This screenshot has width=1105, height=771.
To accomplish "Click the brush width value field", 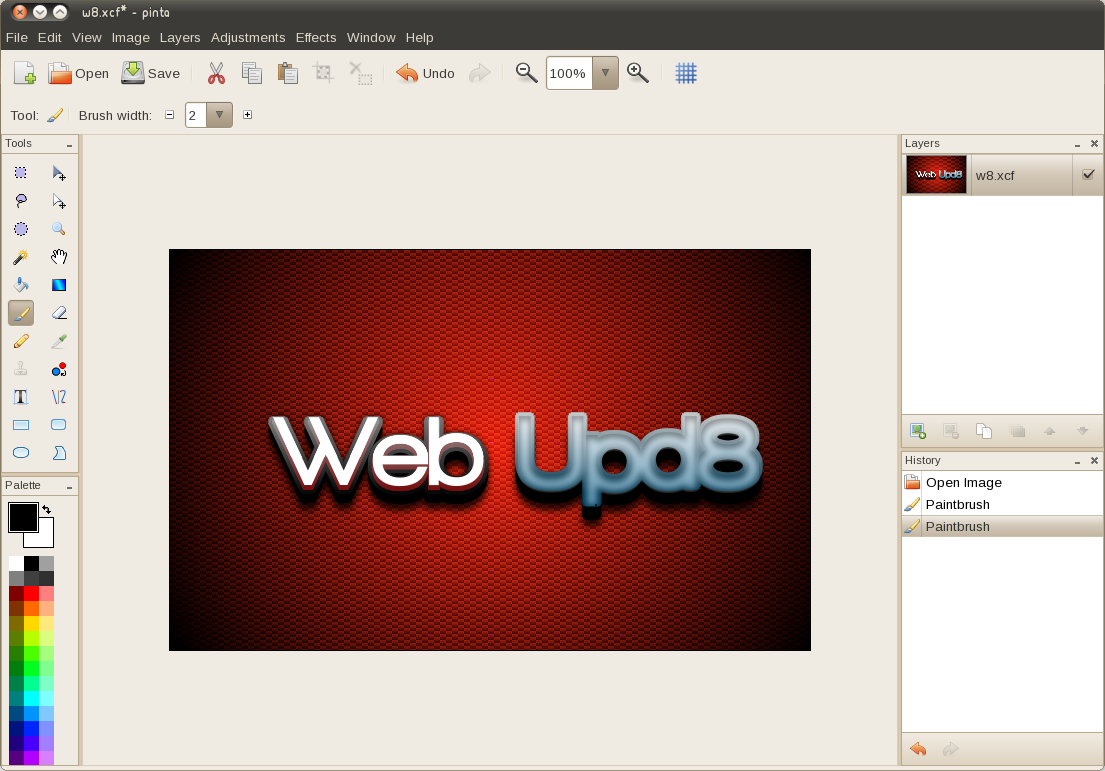I will [x=196, y=115].
